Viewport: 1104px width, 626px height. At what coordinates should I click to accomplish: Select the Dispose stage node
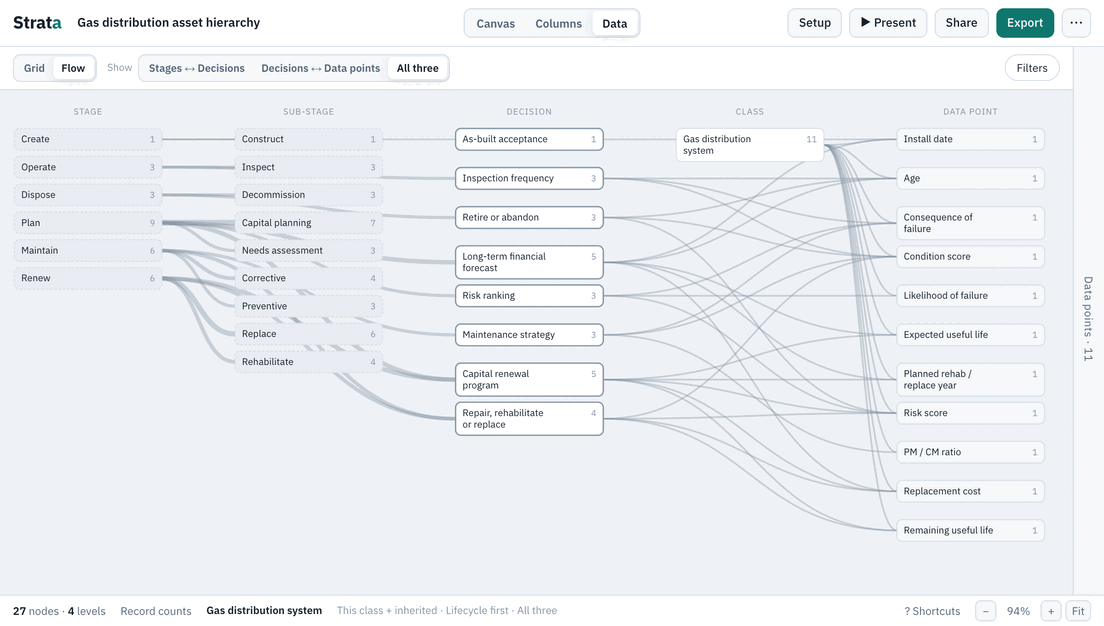tap(88, 195)
